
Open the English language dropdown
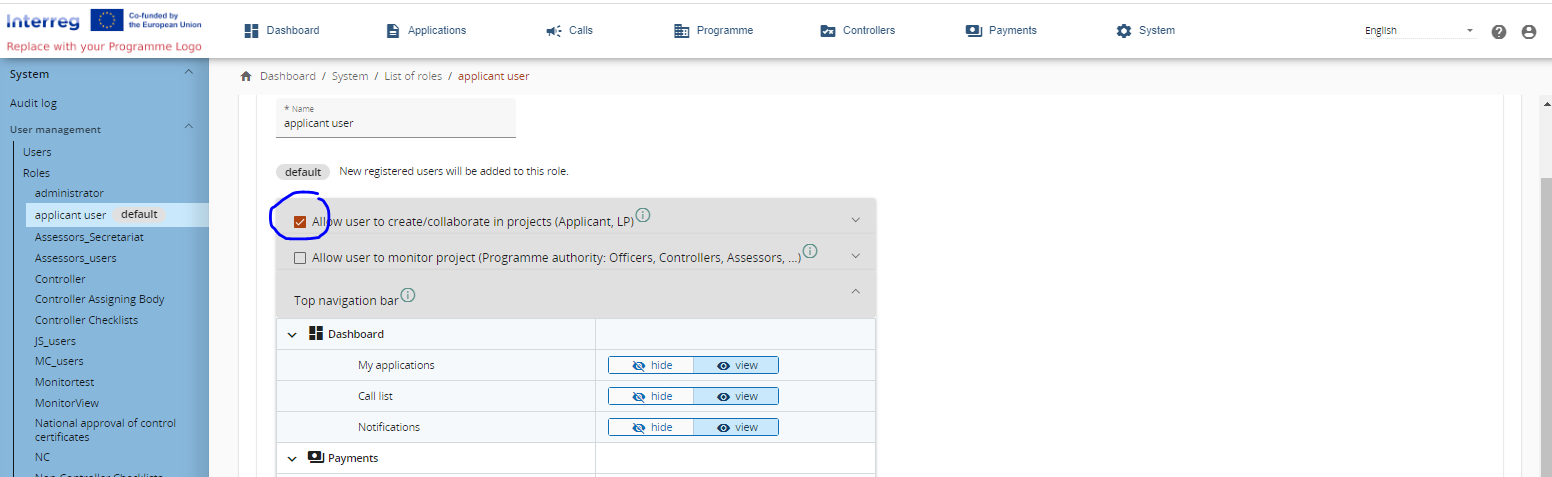click(x=1418, y=31)
